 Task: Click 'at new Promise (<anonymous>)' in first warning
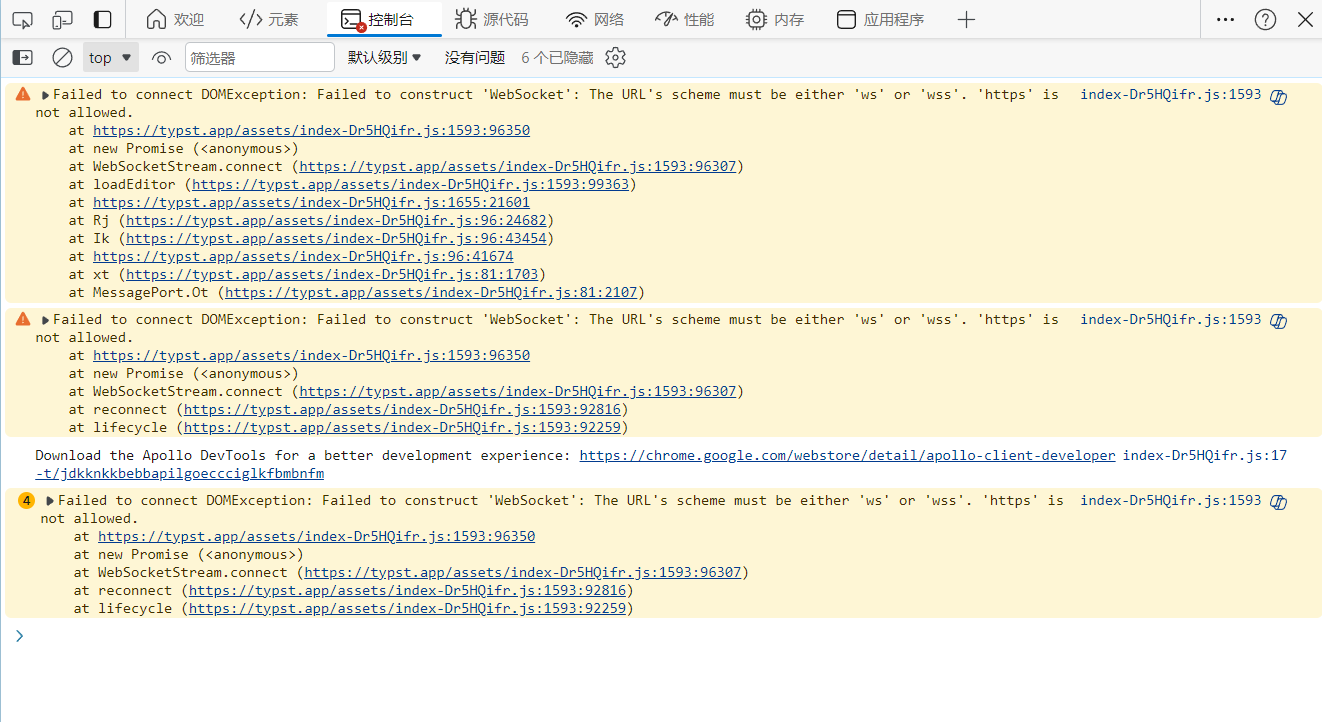(183, 148)
